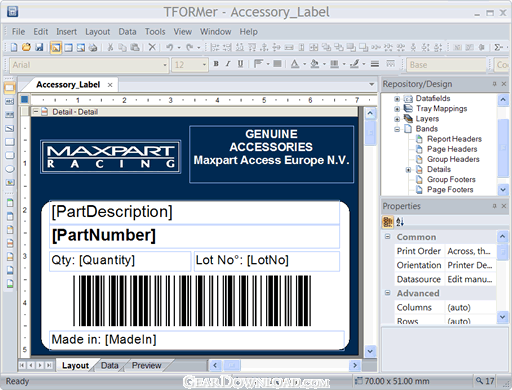Viewport: 512px width, 390px height.
Task: Toggle Bold formatting
Action: point(216,64)
